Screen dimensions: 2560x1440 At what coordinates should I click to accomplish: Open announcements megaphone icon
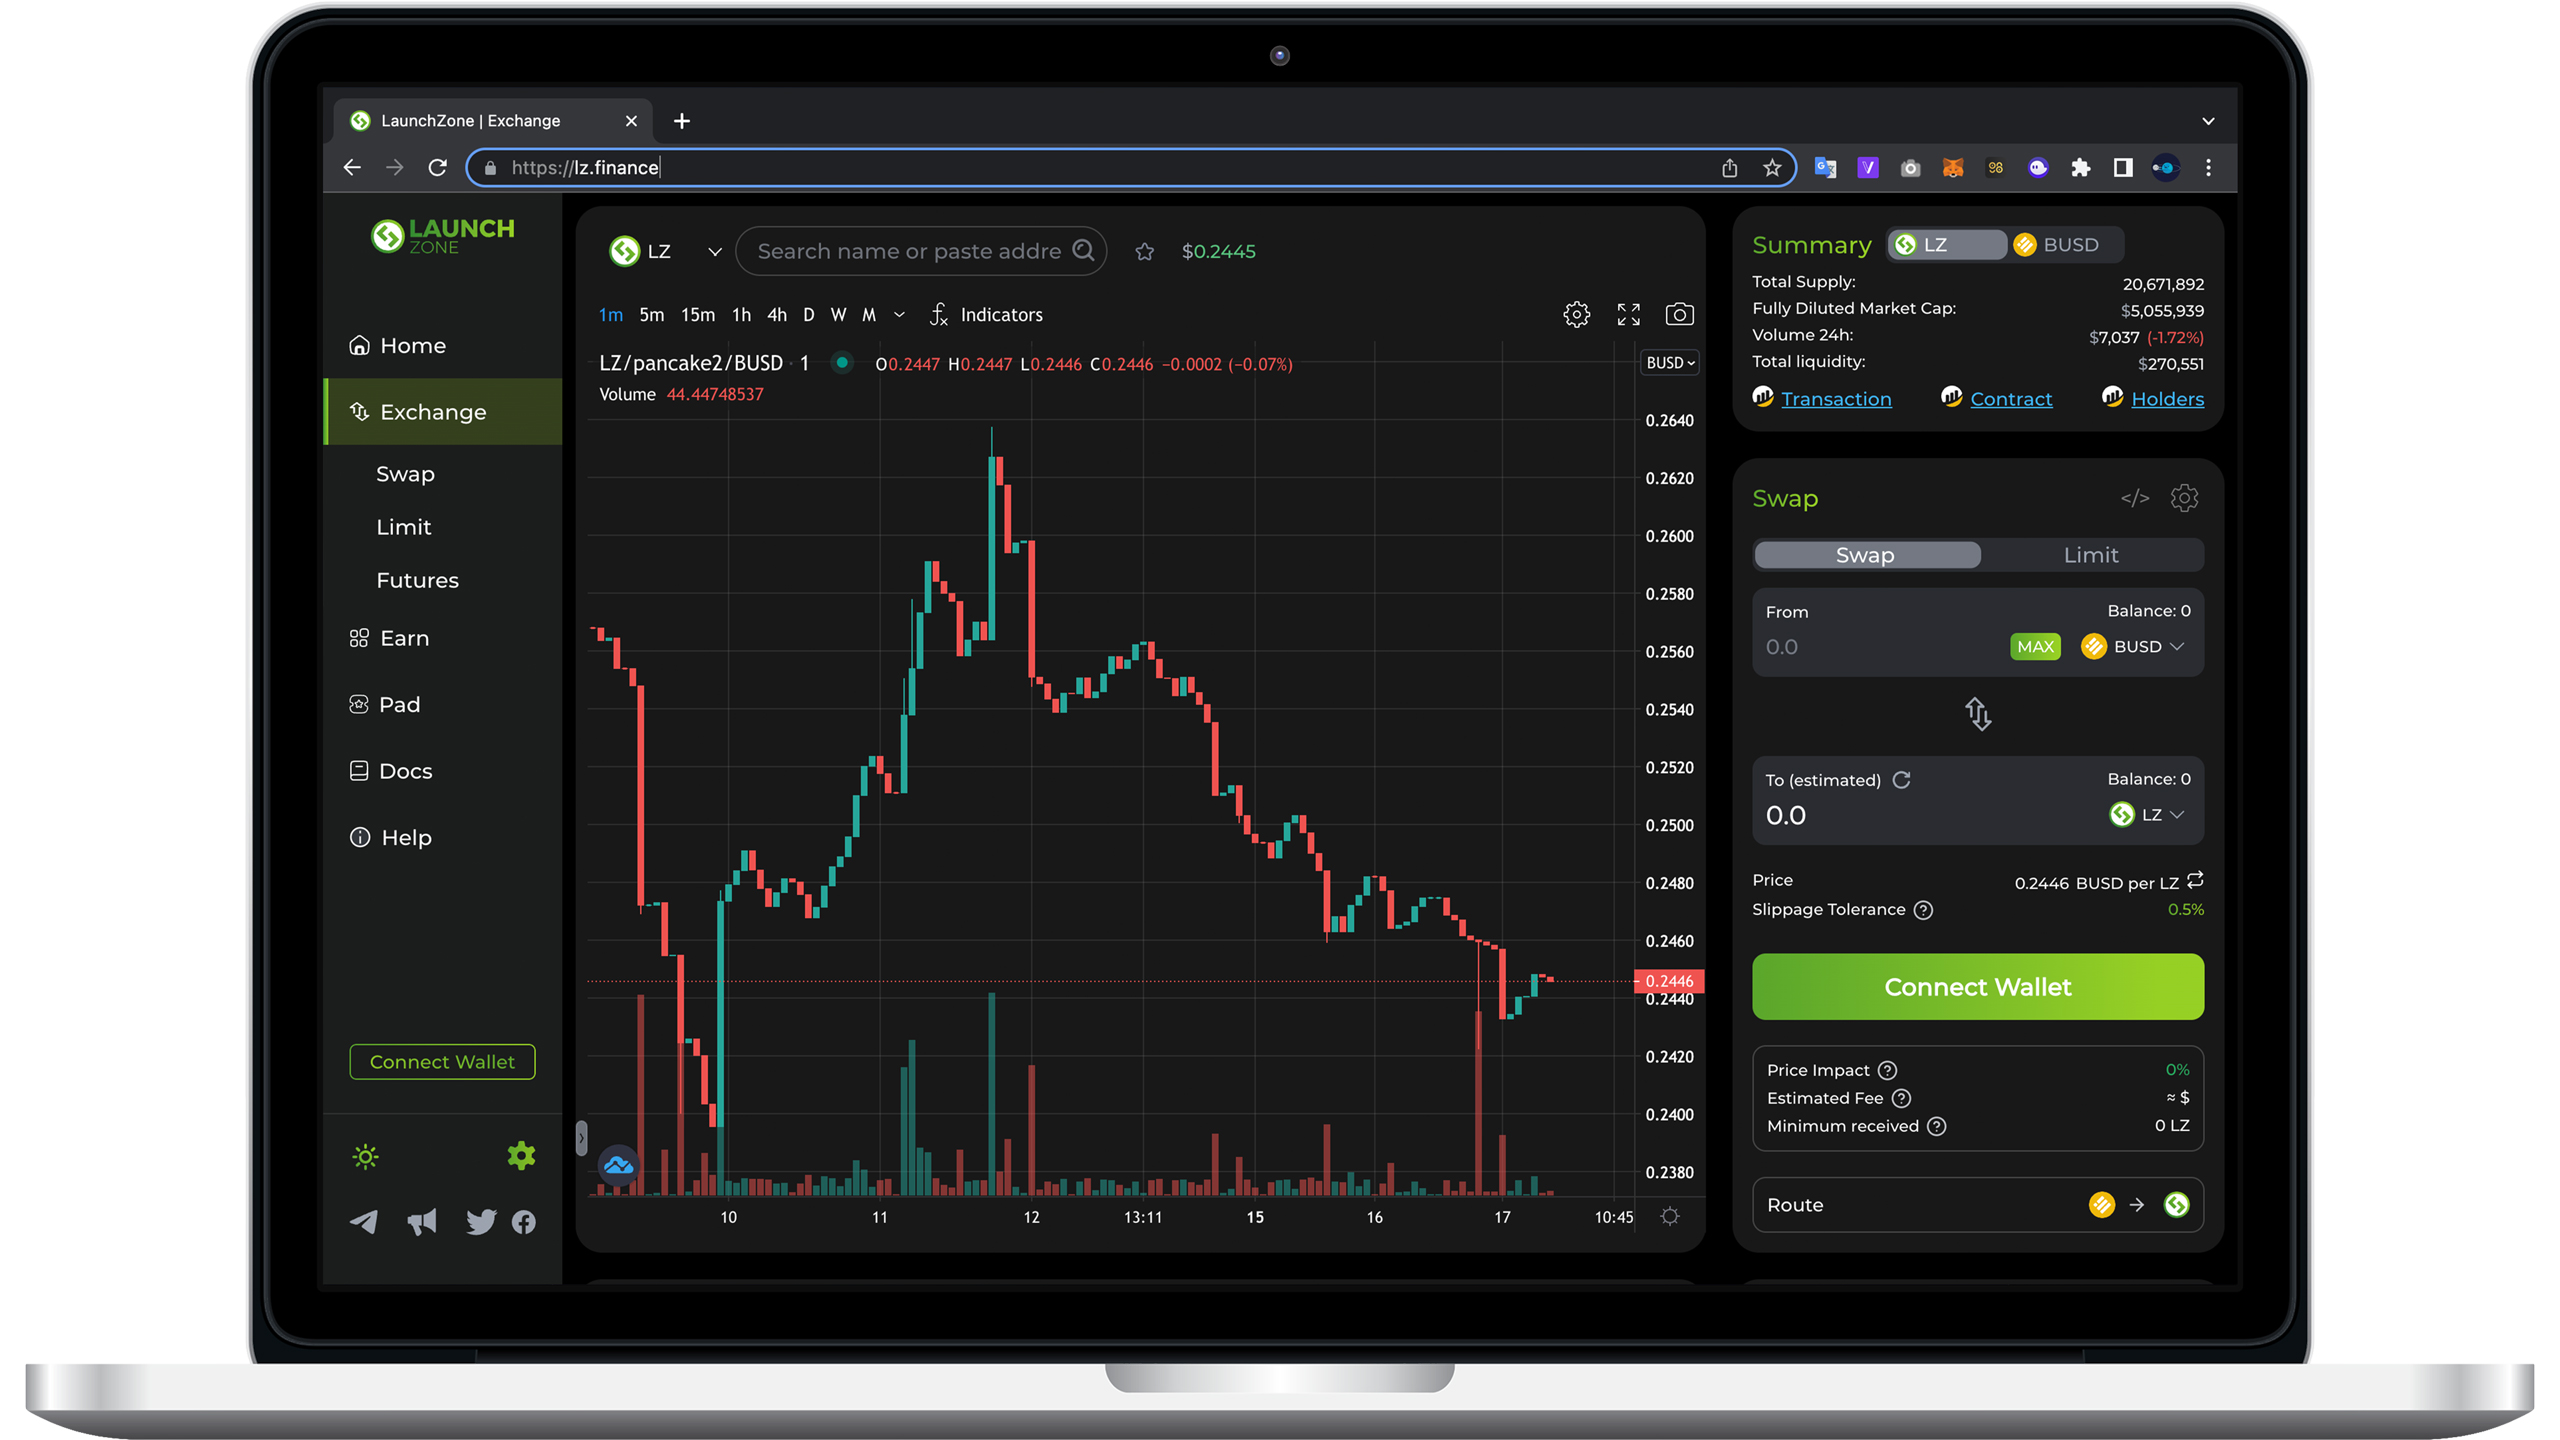click(x=422, y=1222)
